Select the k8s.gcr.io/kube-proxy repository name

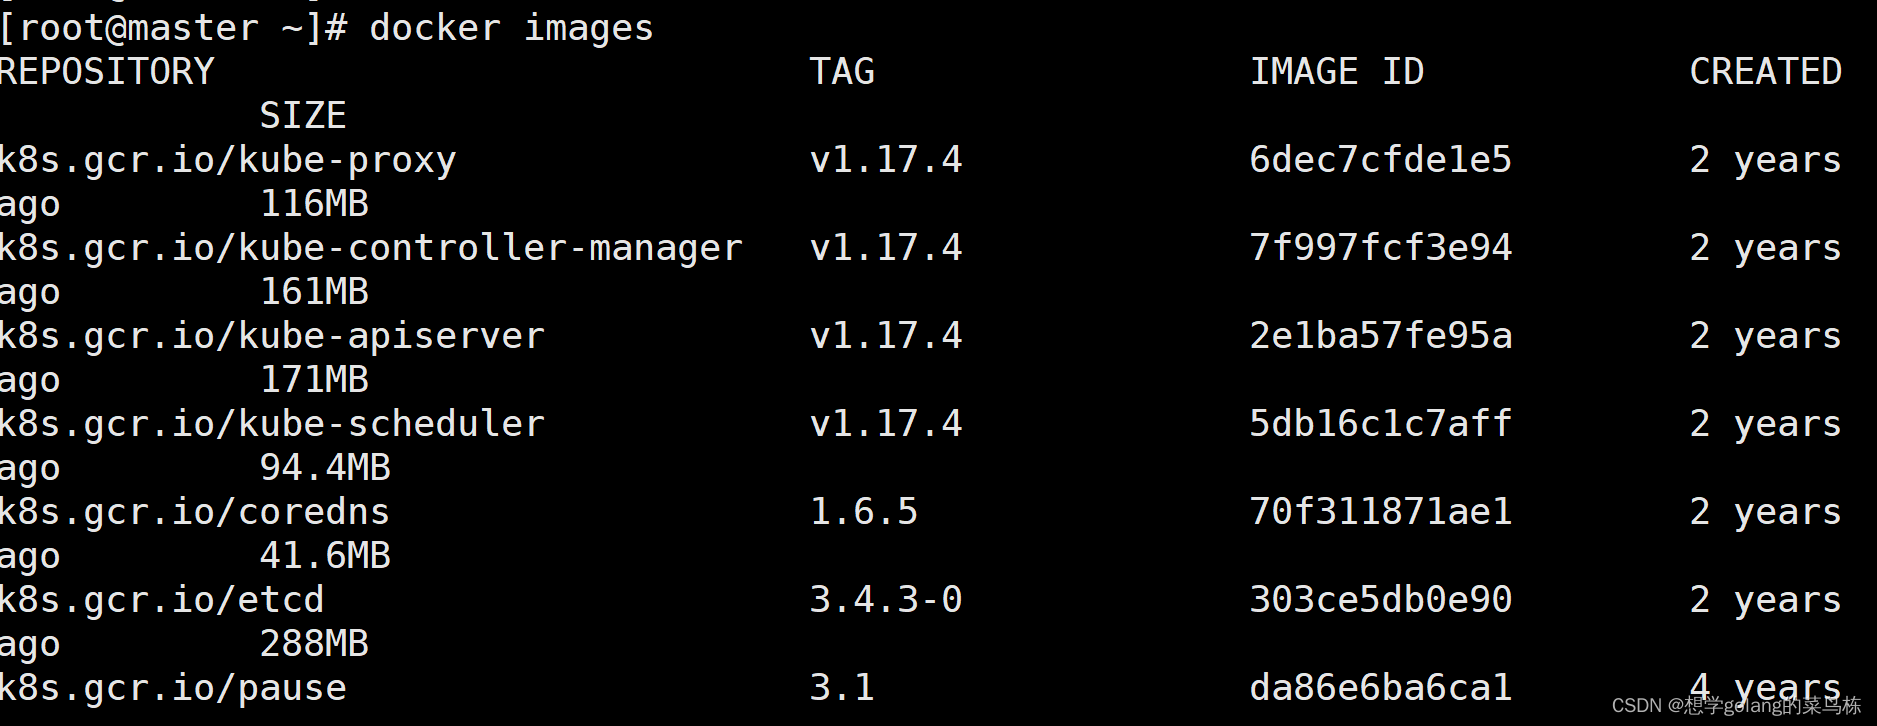click(228, 160)
